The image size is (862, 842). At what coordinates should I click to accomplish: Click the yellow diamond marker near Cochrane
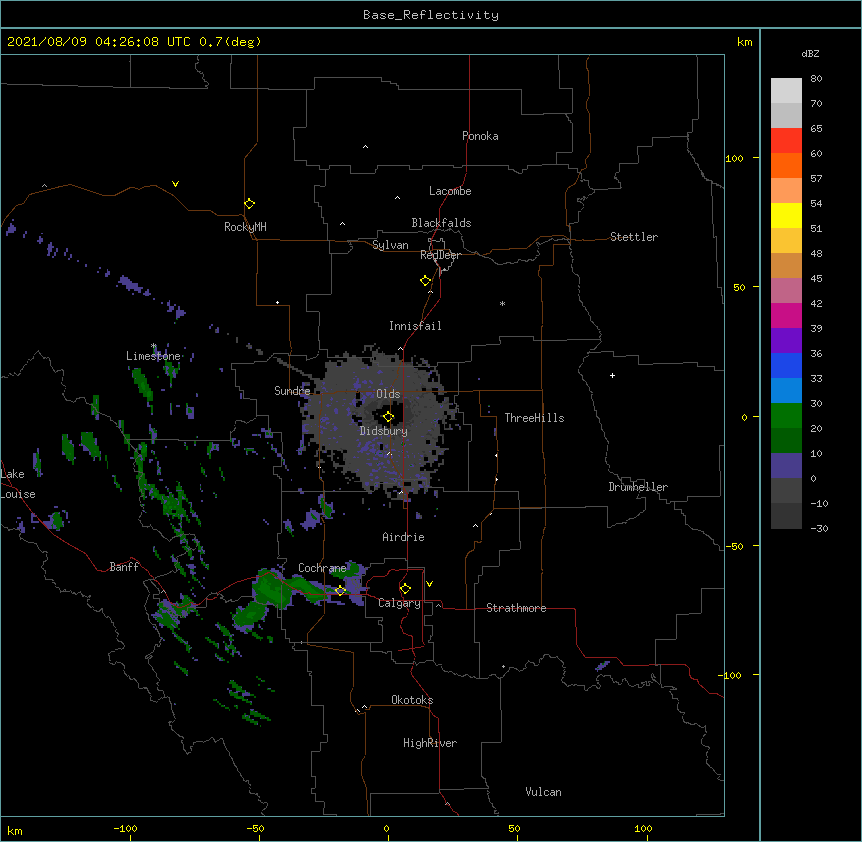click(x=340, y=591)
